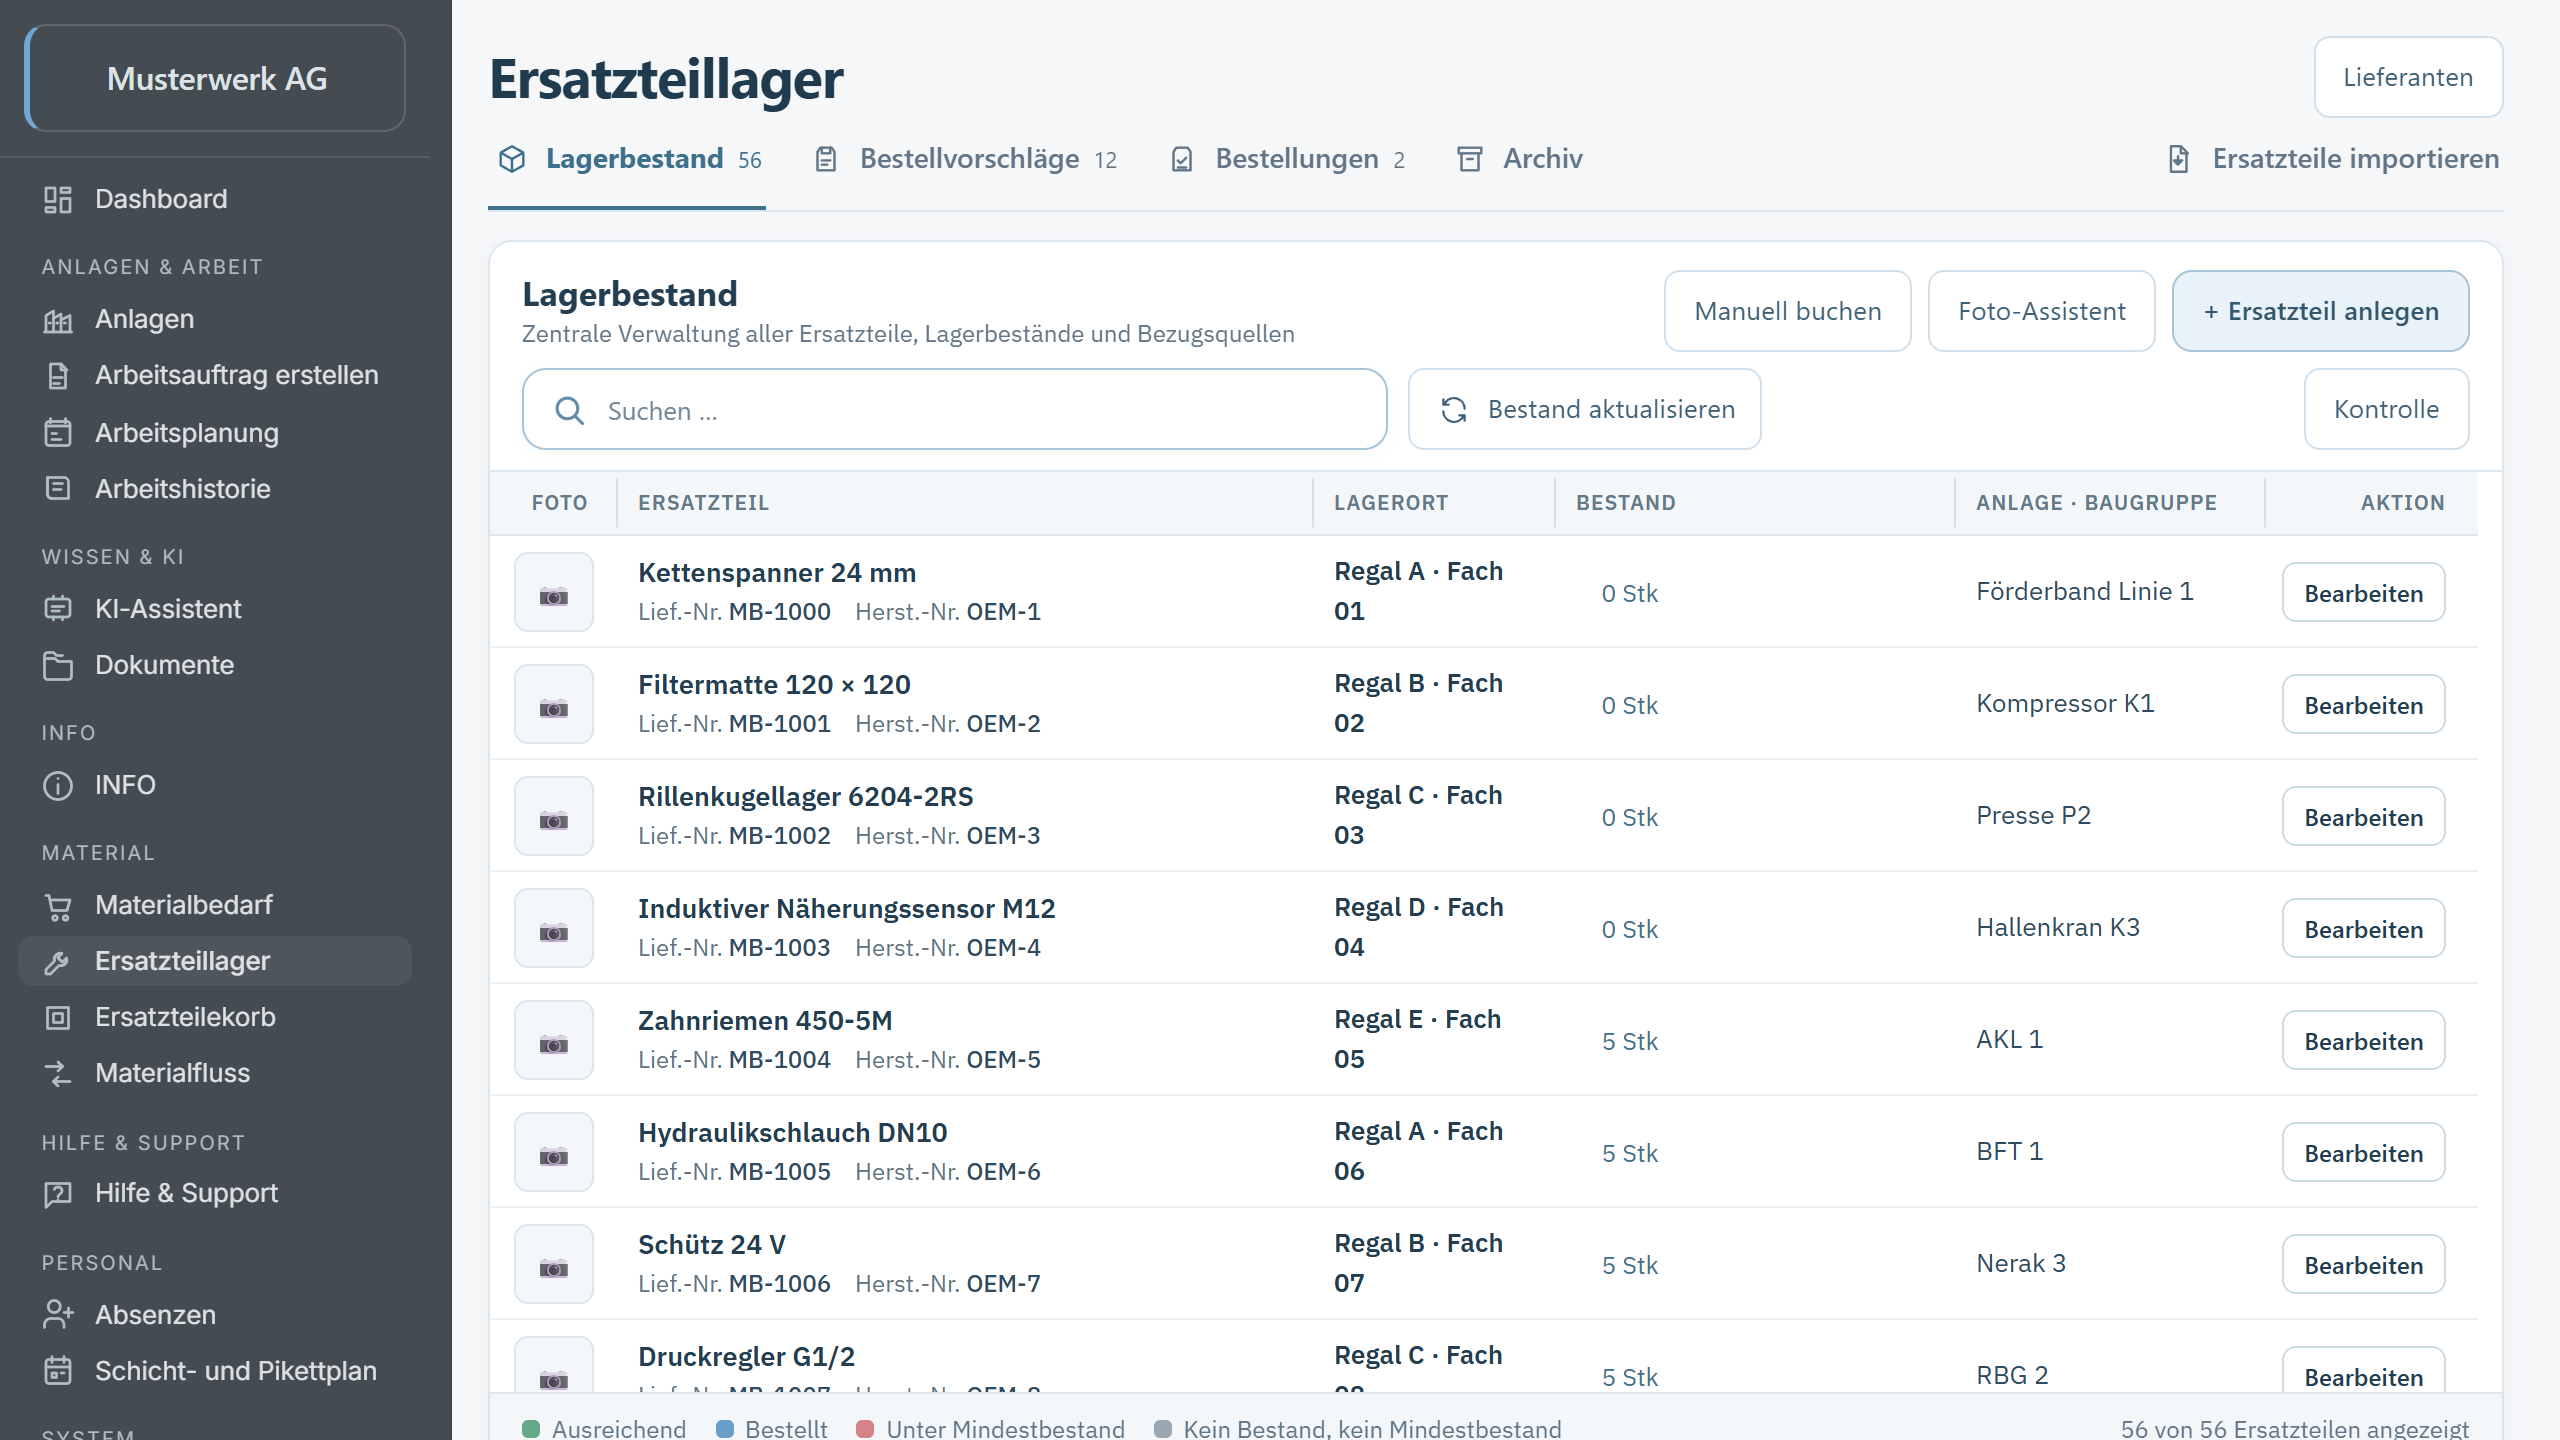Click Bearbeiten for Schütz 24 V
The image size is (2560, 1440).
tap(2364, 1265)
